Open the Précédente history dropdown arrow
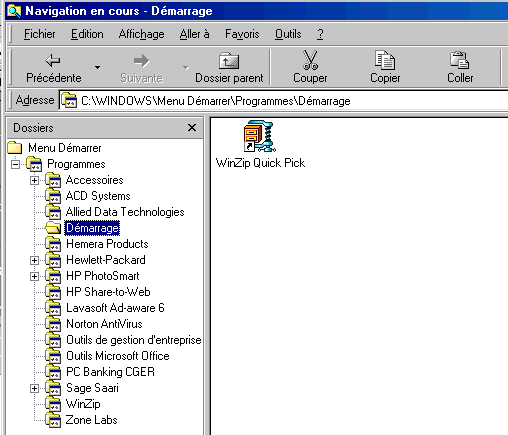This screenshot has width=508, height=435. click(97, 67)
